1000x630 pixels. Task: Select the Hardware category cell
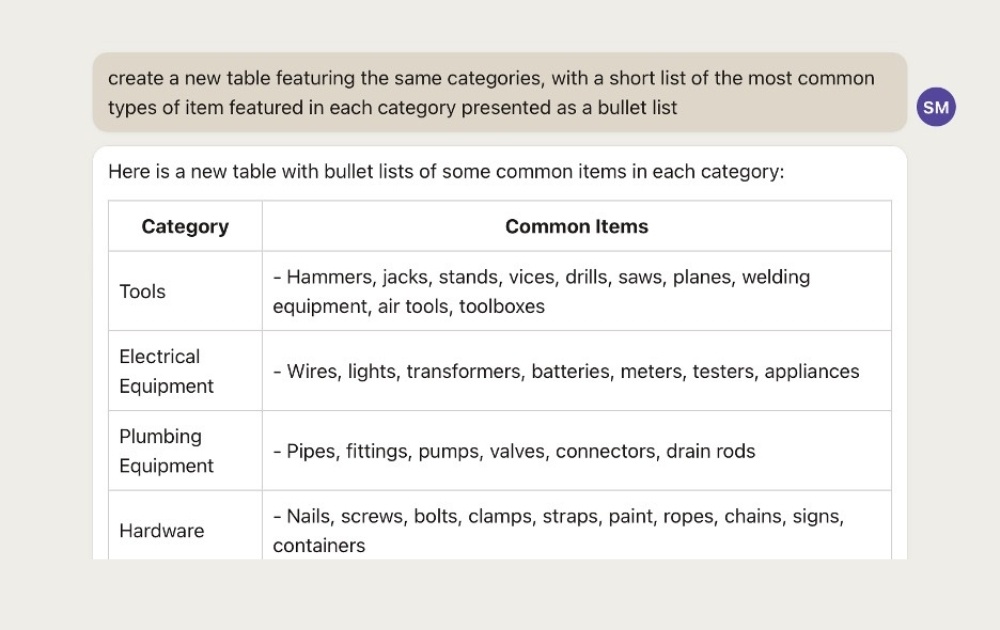tap(185, 525)
